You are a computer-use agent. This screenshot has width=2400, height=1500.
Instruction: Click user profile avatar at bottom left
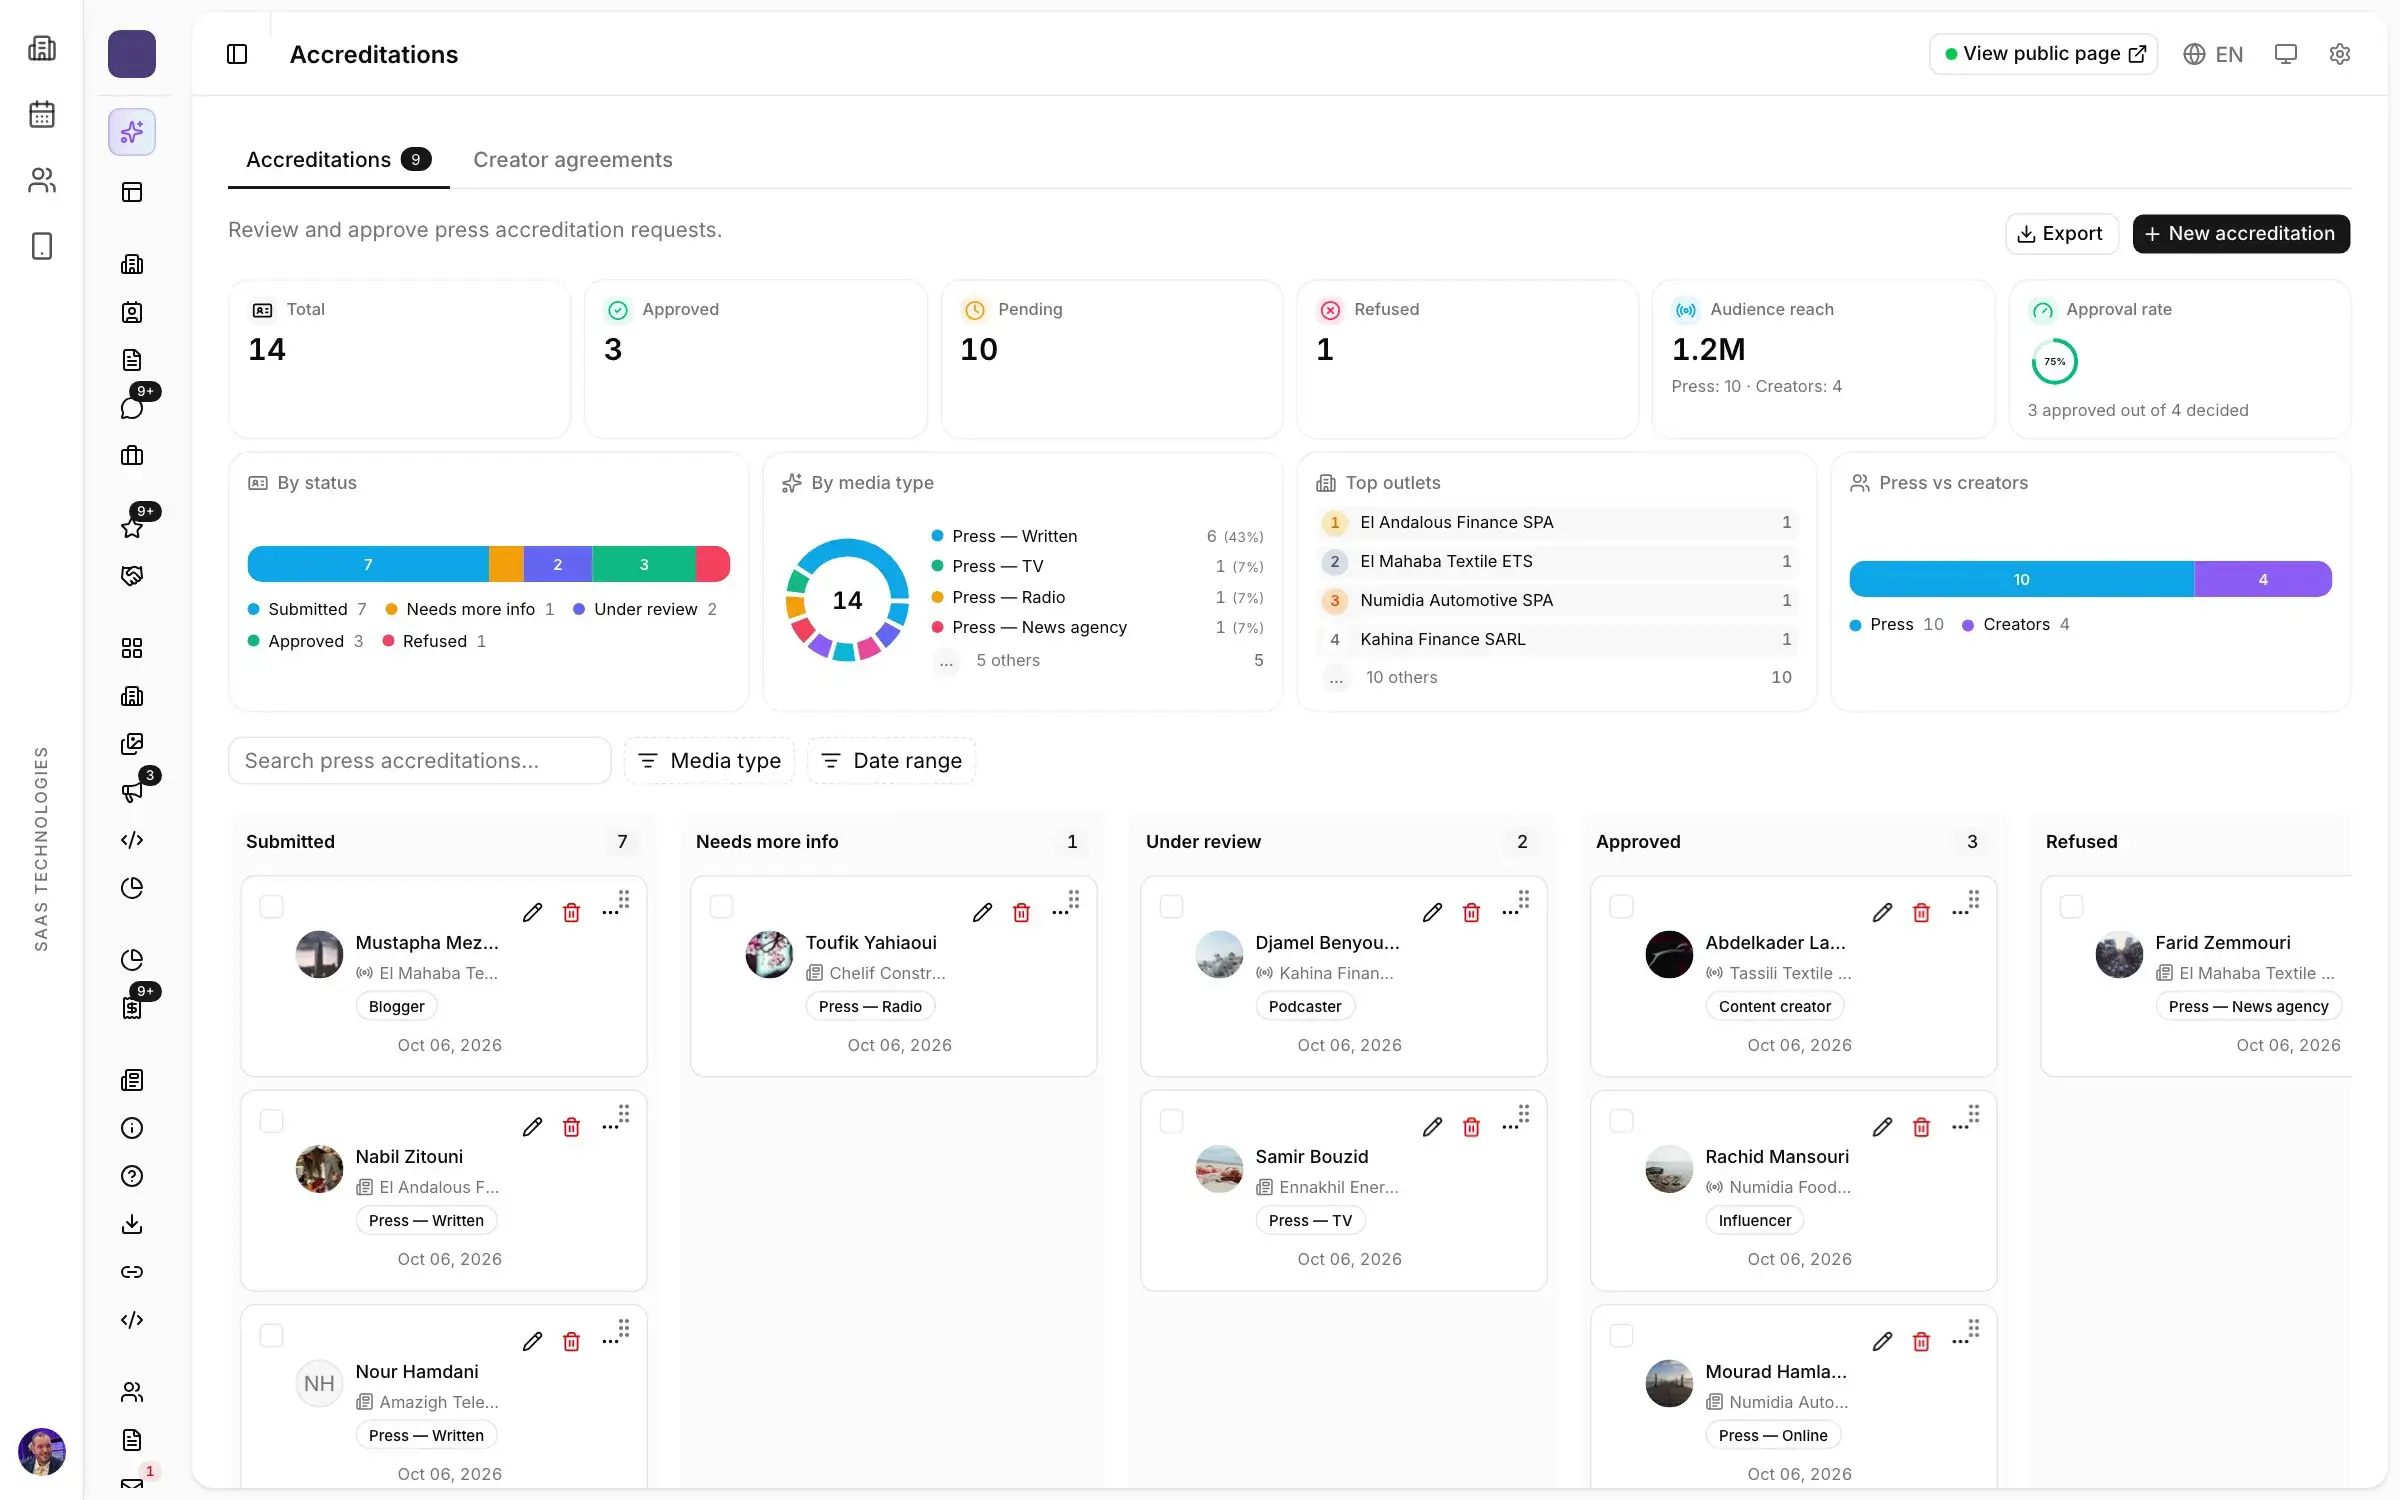click(42, 1451)
